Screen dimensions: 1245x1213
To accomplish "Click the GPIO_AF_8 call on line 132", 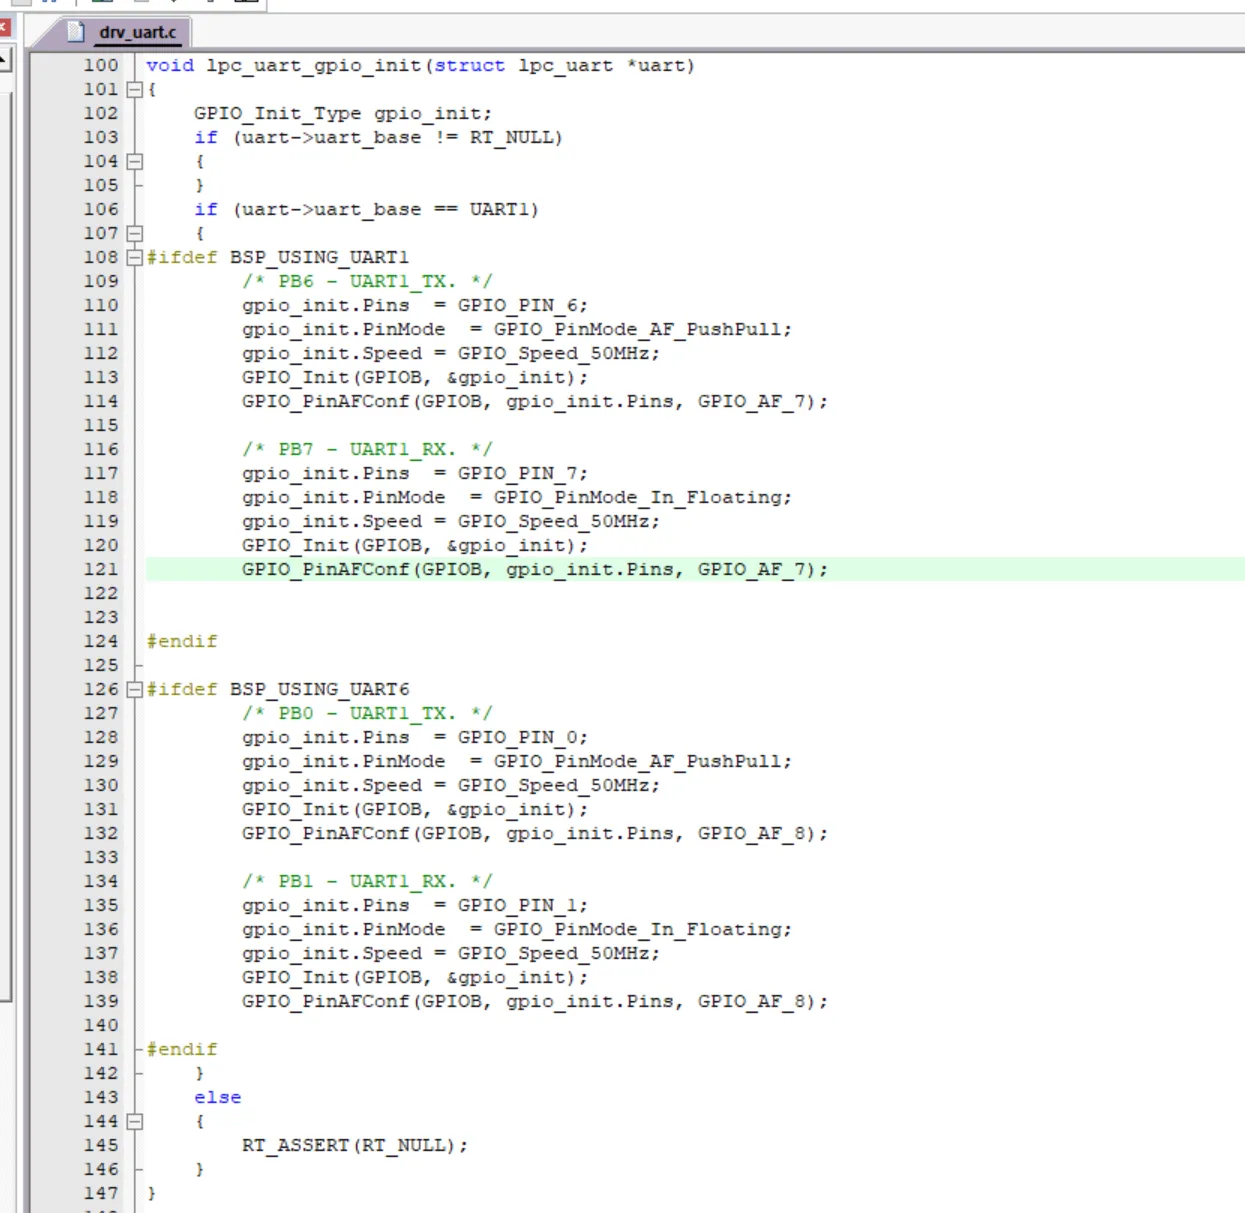I will 535,833.
